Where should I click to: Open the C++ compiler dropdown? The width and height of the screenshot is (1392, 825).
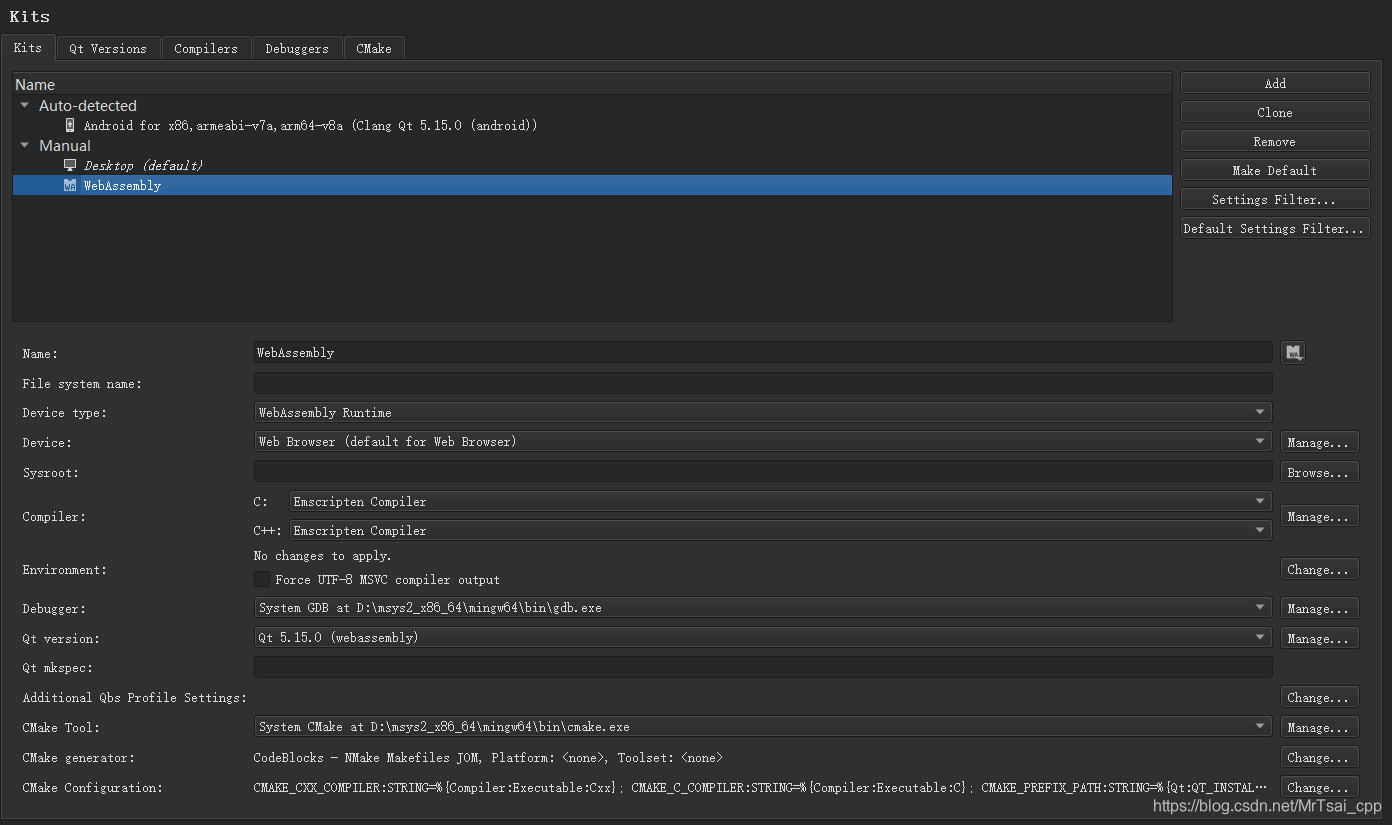coord(780,530)
